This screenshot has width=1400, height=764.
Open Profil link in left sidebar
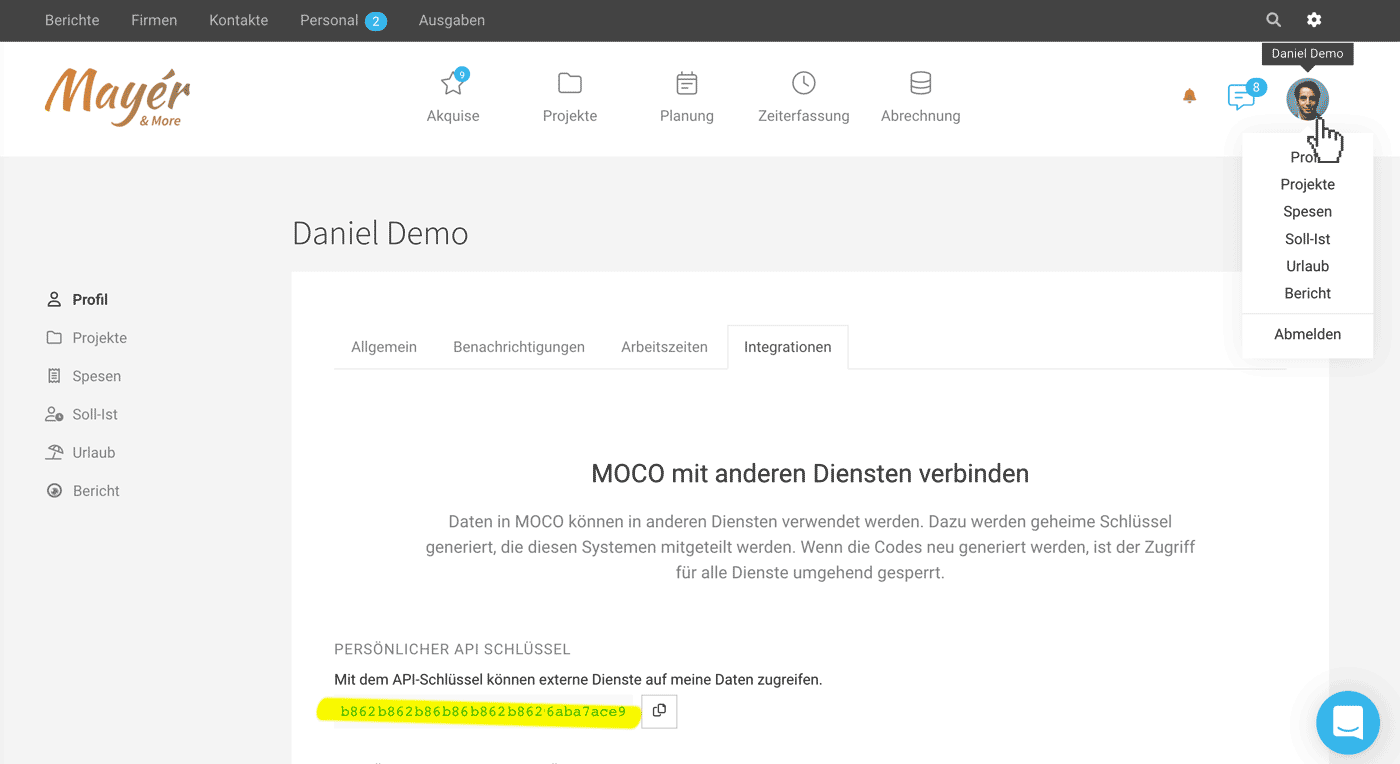point(90,299)
